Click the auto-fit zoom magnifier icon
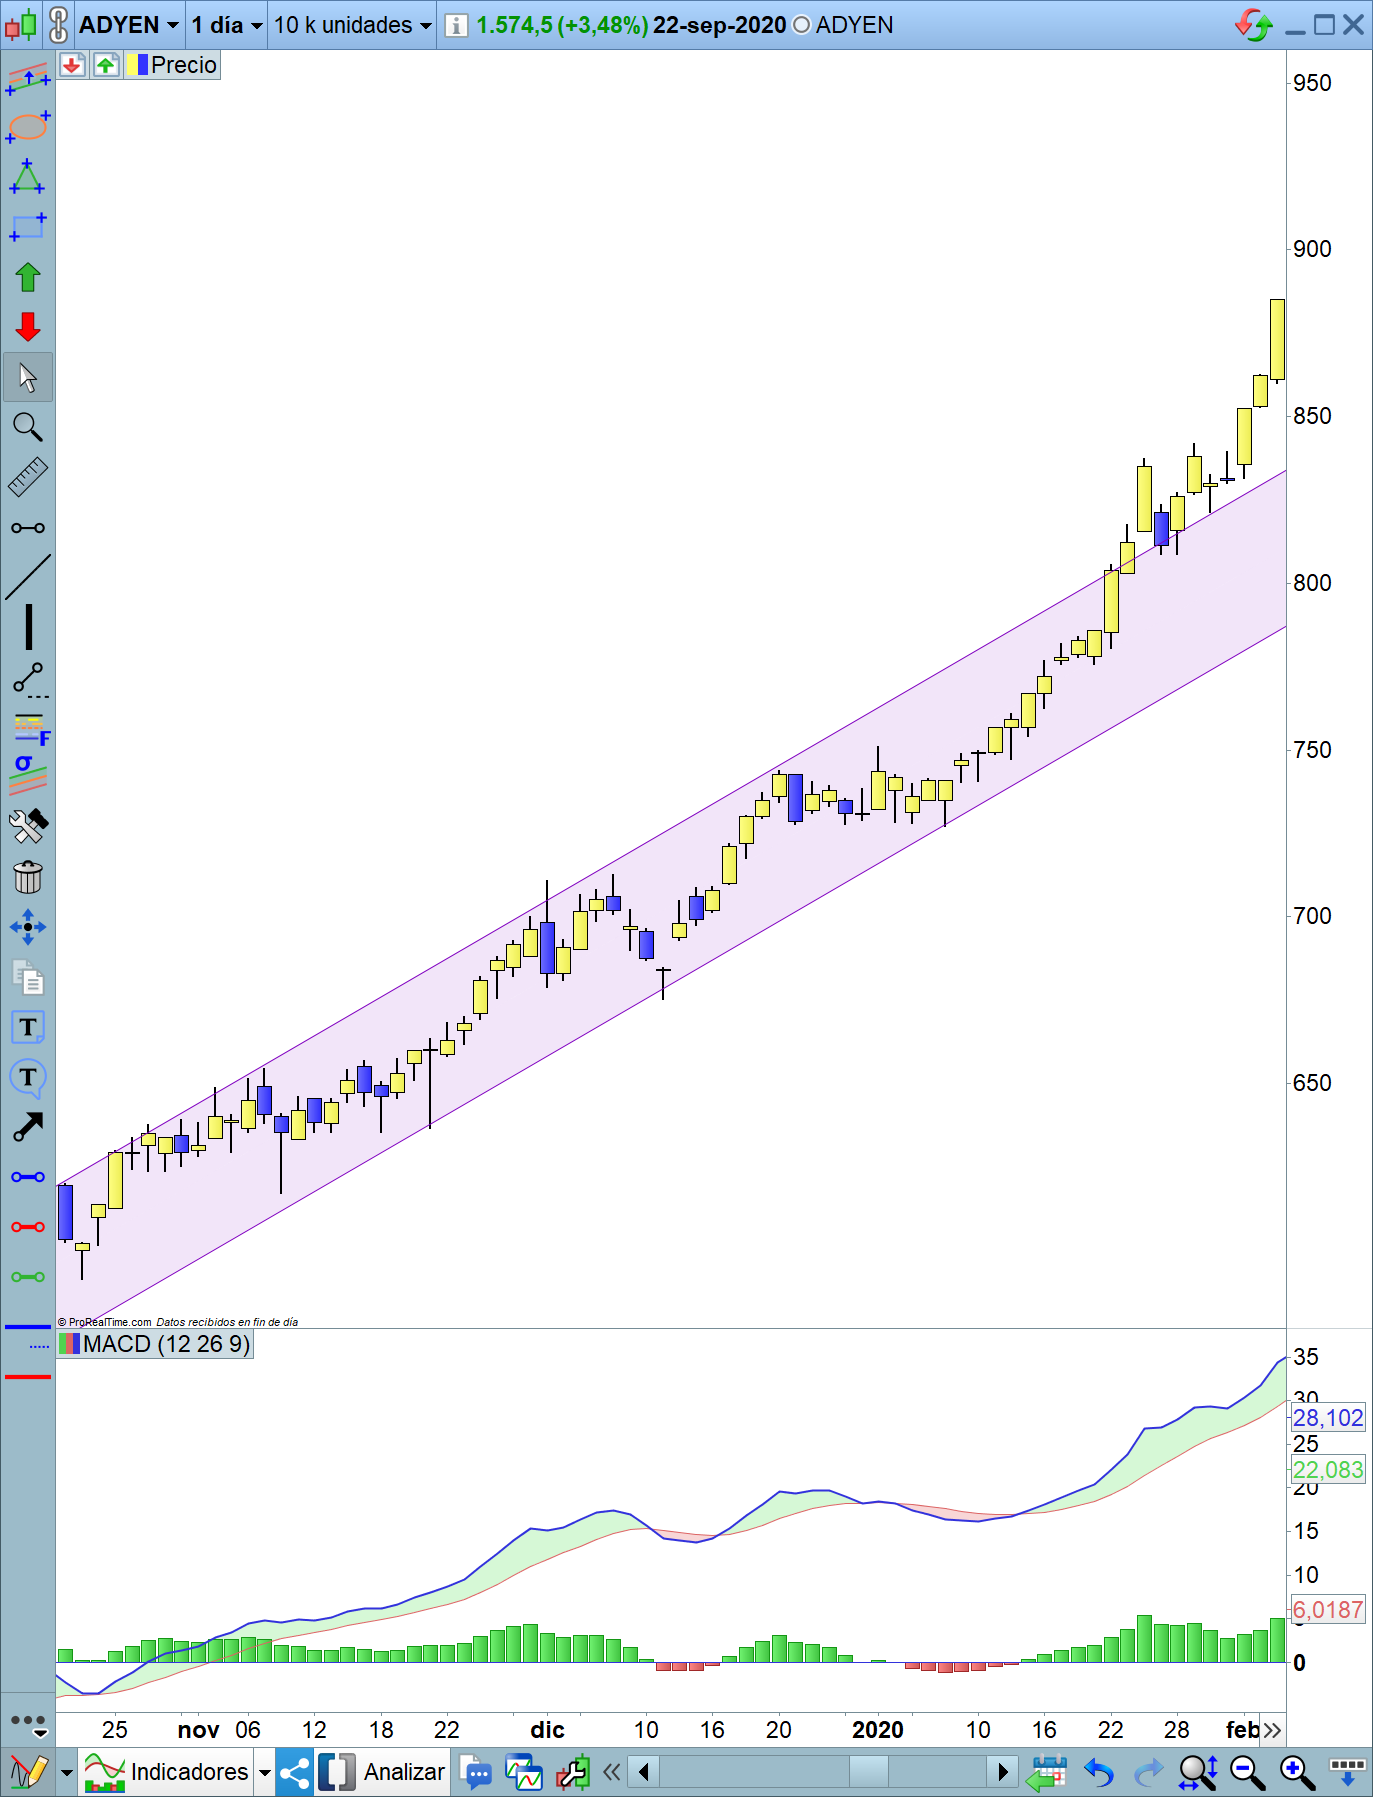Screen dimensions: 1373x1797 pyautogui.click(x=1198, y=1773)
